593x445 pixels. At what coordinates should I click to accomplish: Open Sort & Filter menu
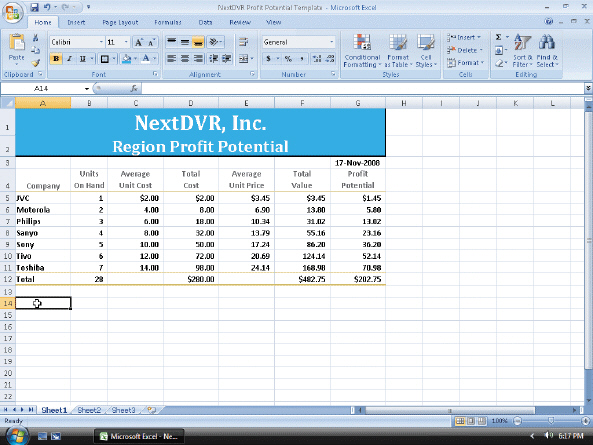tap(523, 51)
